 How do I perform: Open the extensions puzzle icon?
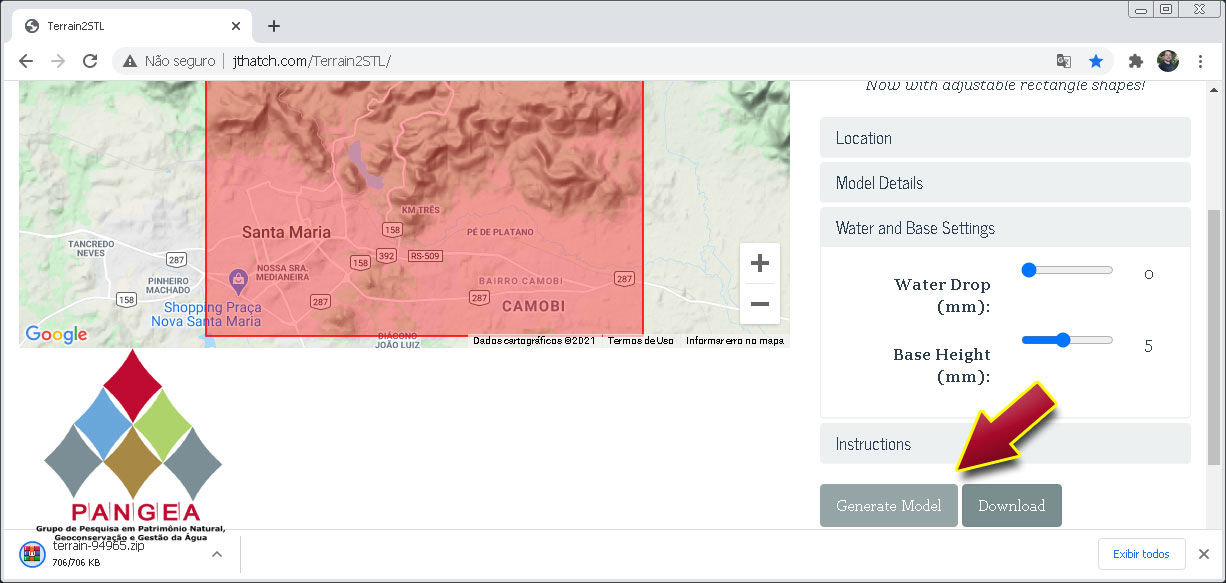click(x=1135, y=61)
